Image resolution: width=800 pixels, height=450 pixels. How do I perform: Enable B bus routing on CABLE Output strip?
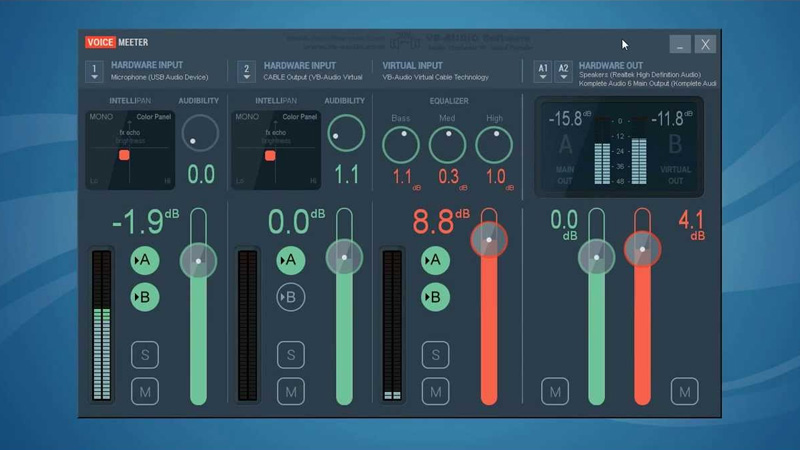(x=290, y=297)
